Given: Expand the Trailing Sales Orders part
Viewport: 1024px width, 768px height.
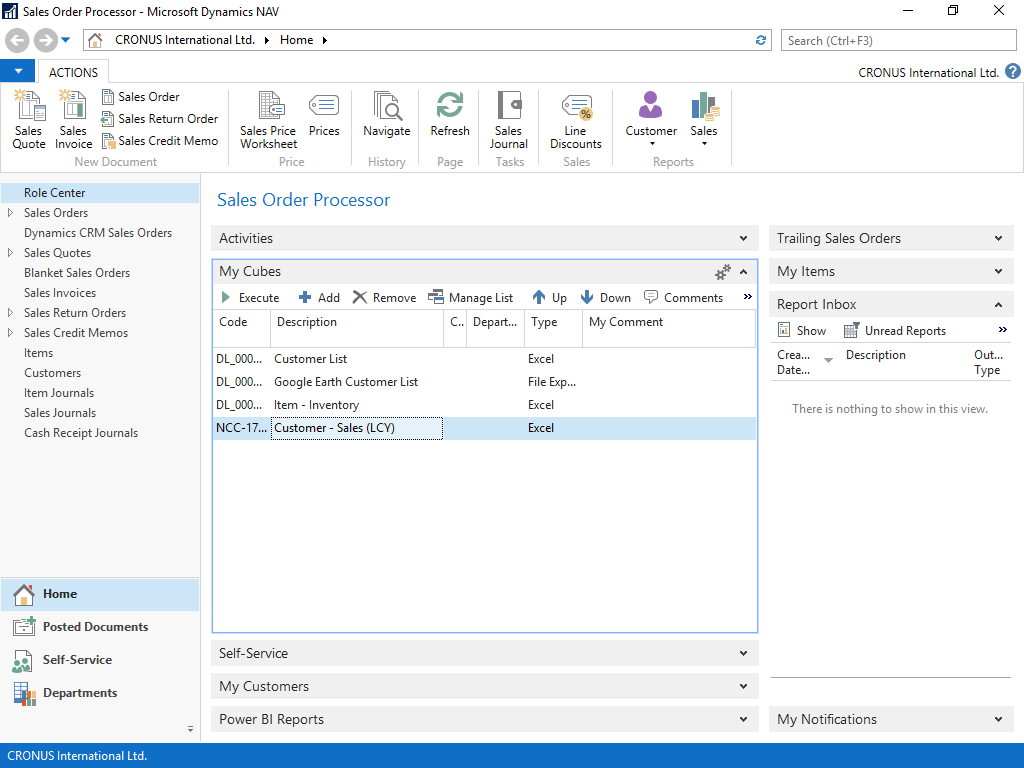Looking at the screenshot, I should (x=999, y=238).
